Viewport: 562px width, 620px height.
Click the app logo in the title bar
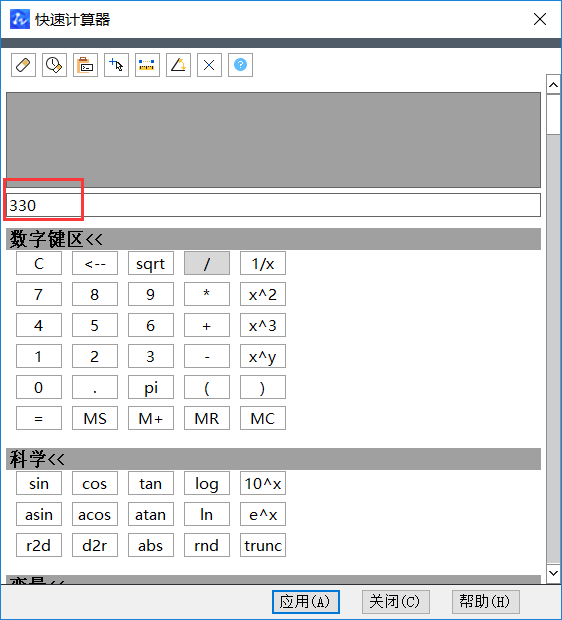[x=20, y=19]
